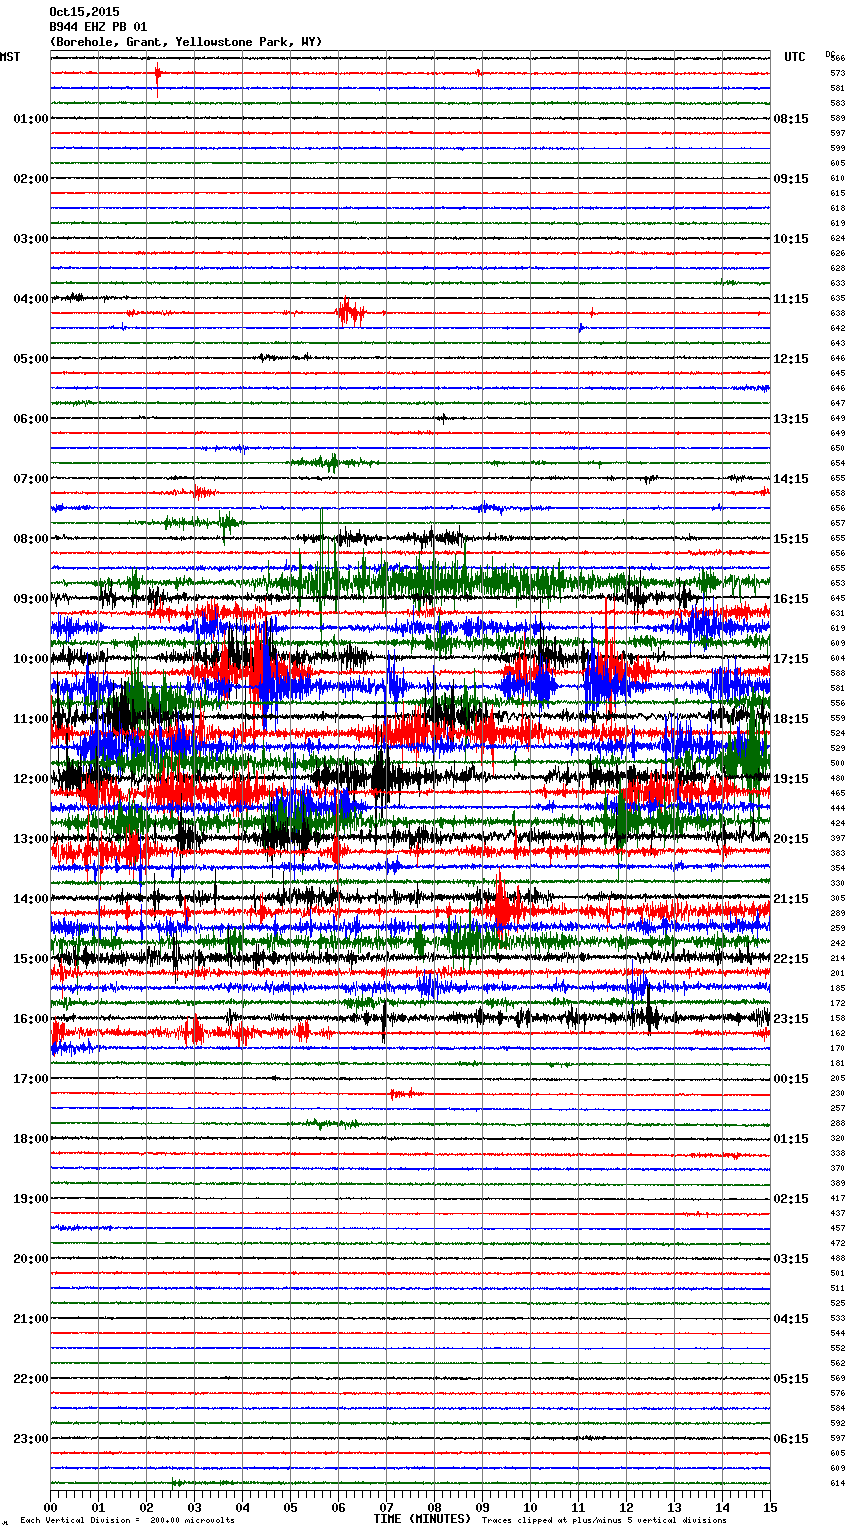This screenshot has width=850, height=1534.
Task: Select the MST hour label '22:00'
Action: tap(31, 1379)
